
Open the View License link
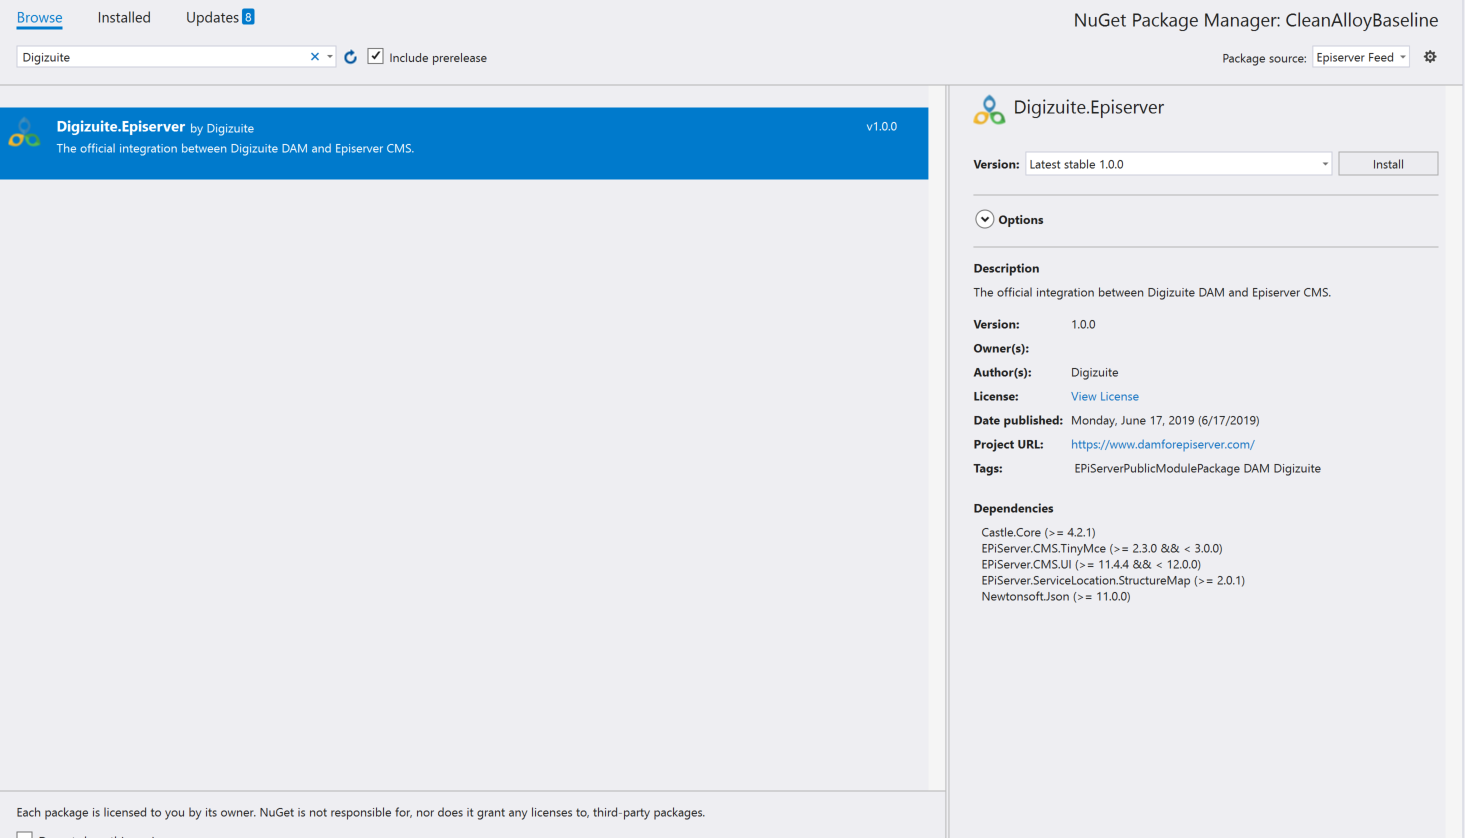click(1104, 396)
